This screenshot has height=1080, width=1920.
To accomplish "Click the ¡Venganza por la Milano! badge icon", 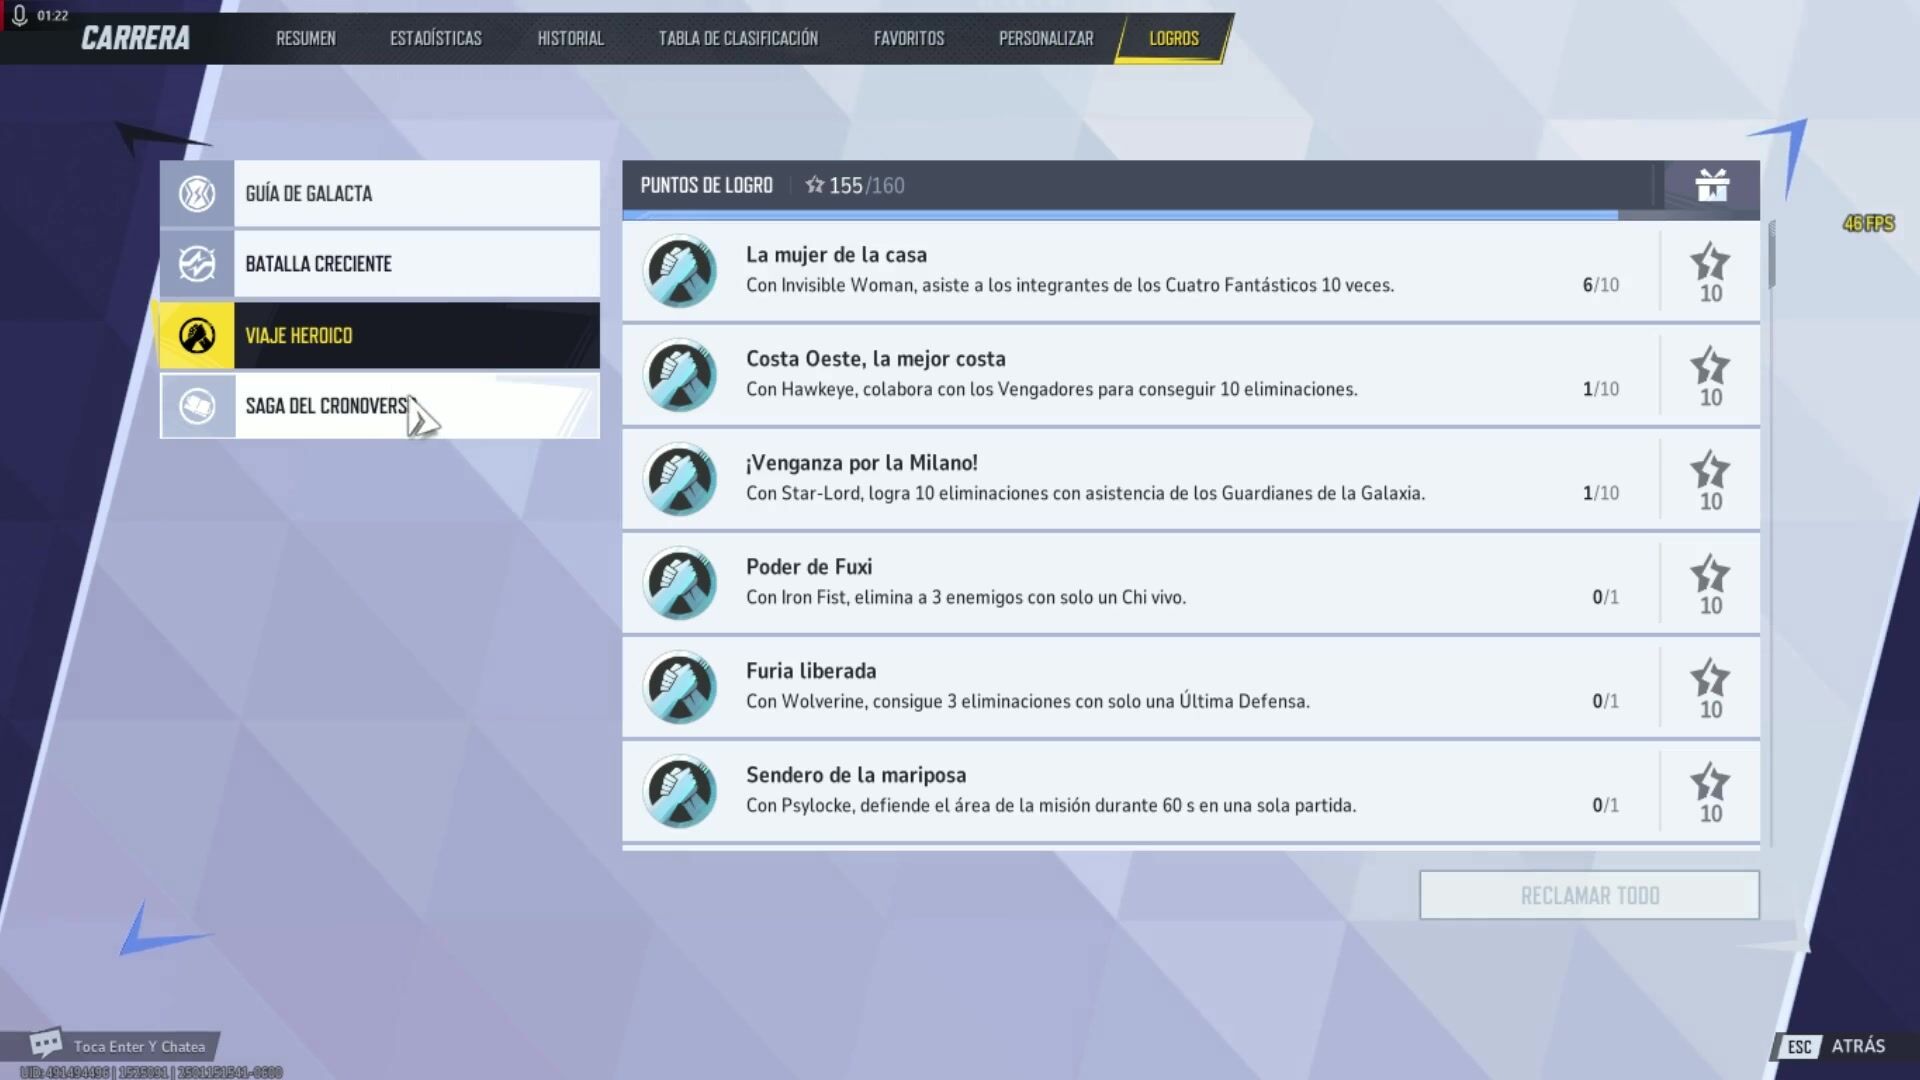I will (680, 479).
